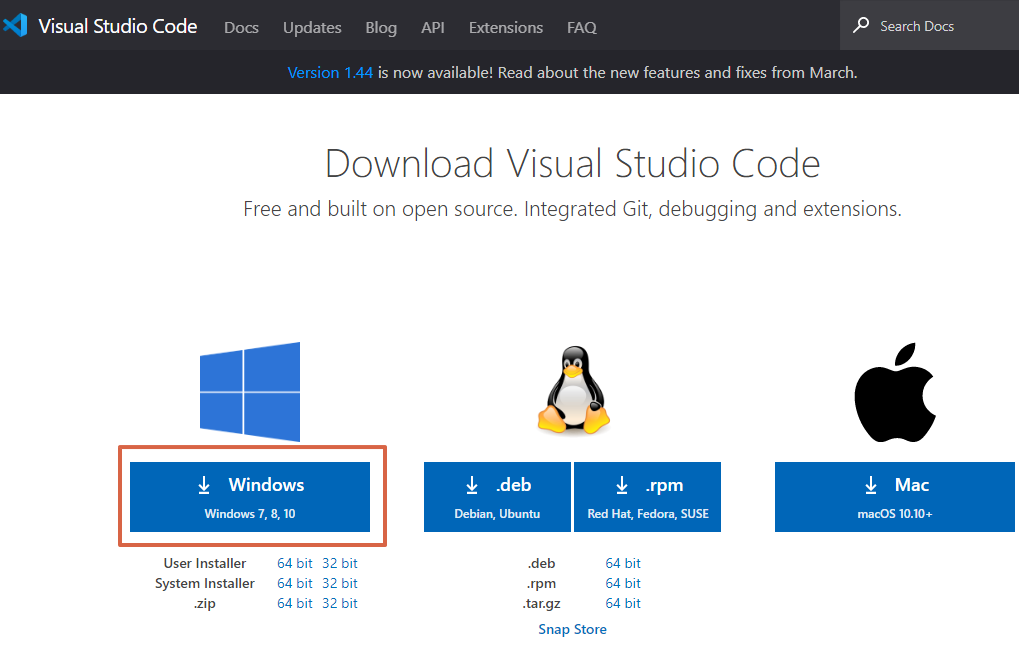Get Linux .deb 64 bit link
1019x650 pixels.
tap(623, 563)
